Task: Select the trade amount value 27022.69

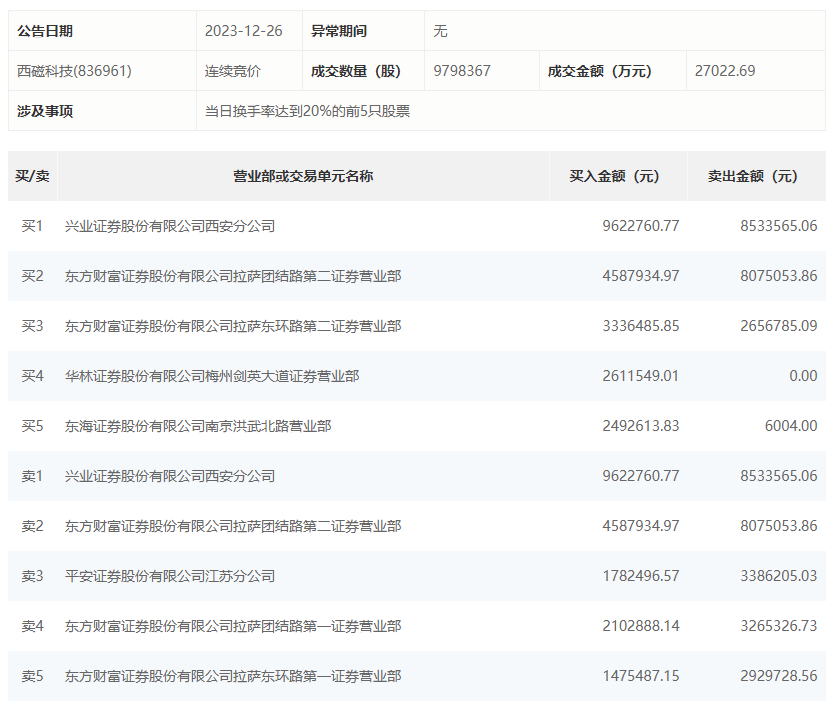Action: (x=725, y=71)
